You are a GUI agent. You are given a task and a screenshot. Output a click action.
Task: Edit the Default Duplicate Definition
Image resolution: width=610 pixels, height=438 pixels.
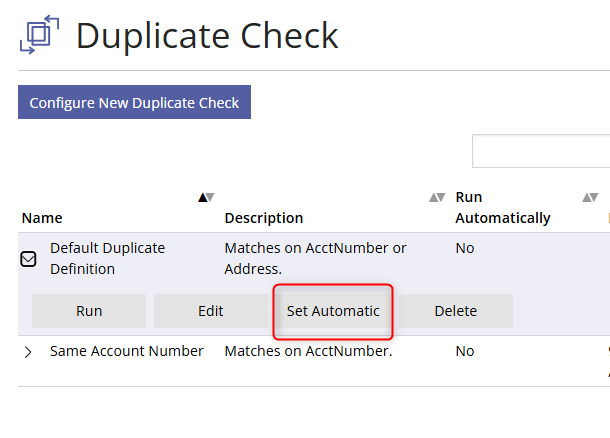[x=211, y=311]
